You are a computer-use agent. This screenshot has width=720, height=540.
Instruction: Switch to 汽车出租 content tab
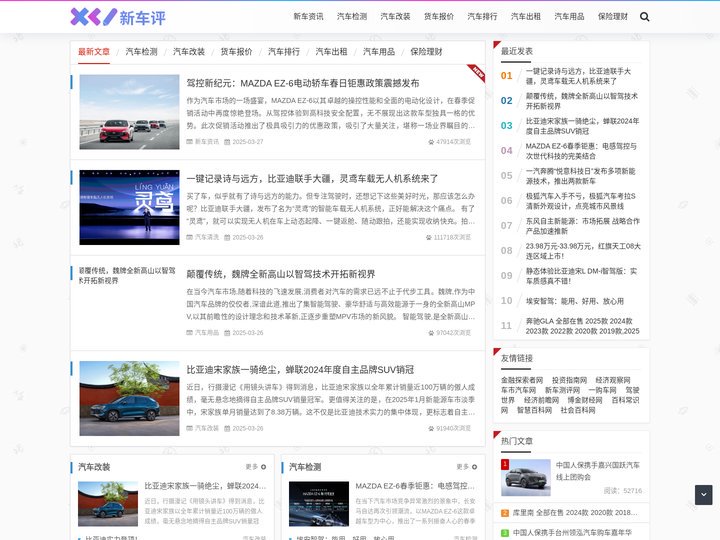[332, 51]
